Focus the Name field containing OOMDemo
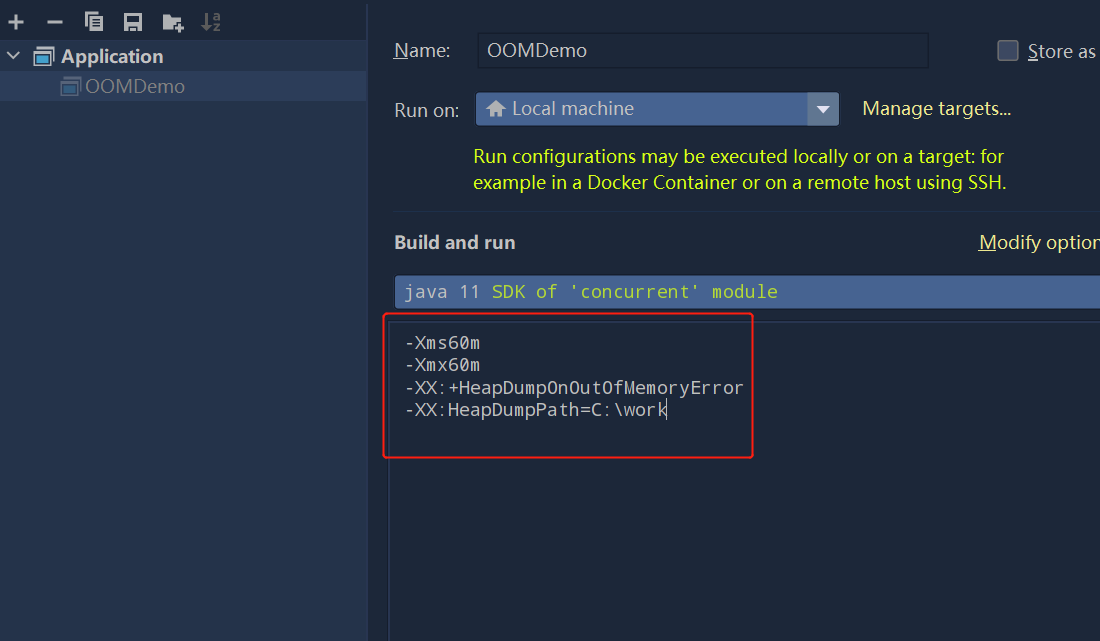This screenshot has width=1100, height=641. [x=702, y=51]
